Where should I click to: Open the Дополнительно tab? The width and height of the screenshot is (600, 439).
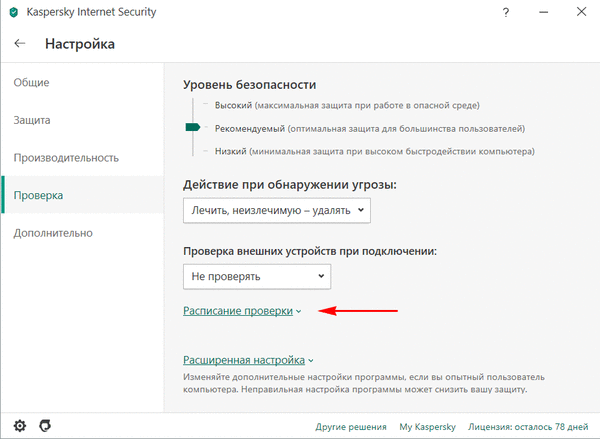(x=53, y=233)
